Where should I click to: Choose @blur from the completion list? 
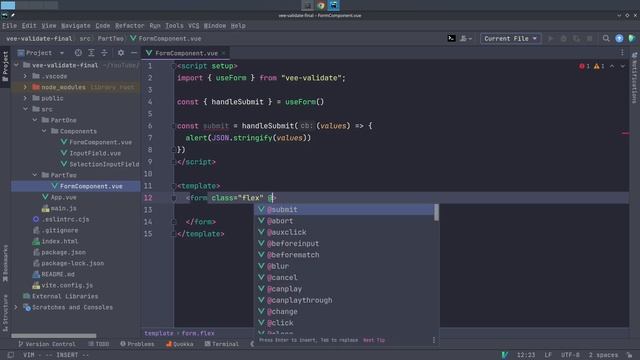tap(344, 266)
